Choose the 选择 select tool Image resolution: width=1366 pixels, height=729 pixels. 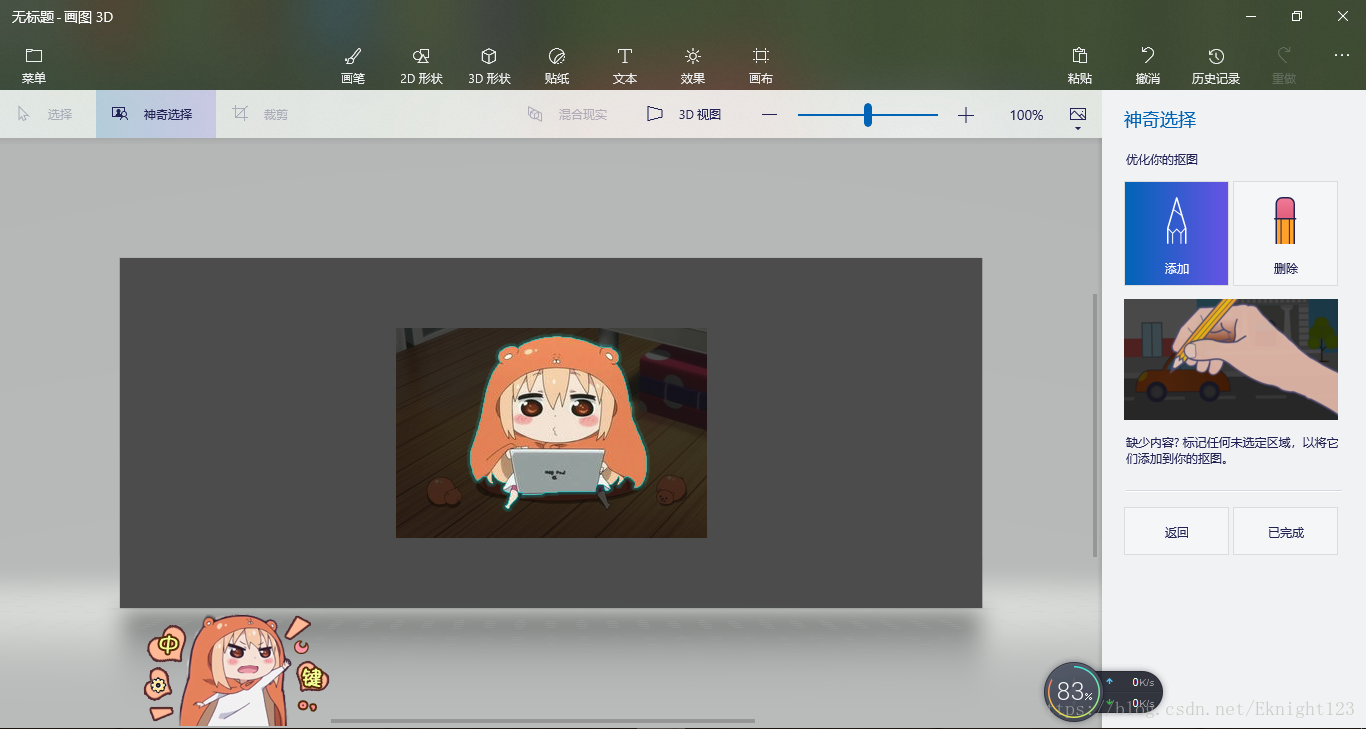coord(46,114)
